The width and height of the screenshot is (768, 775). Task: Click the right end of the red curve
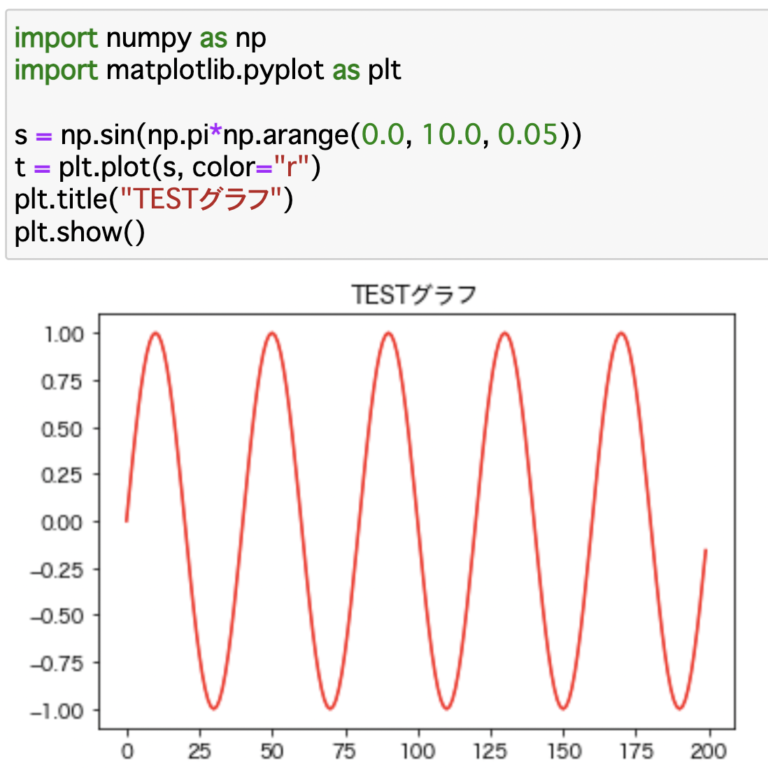point(705,551)
